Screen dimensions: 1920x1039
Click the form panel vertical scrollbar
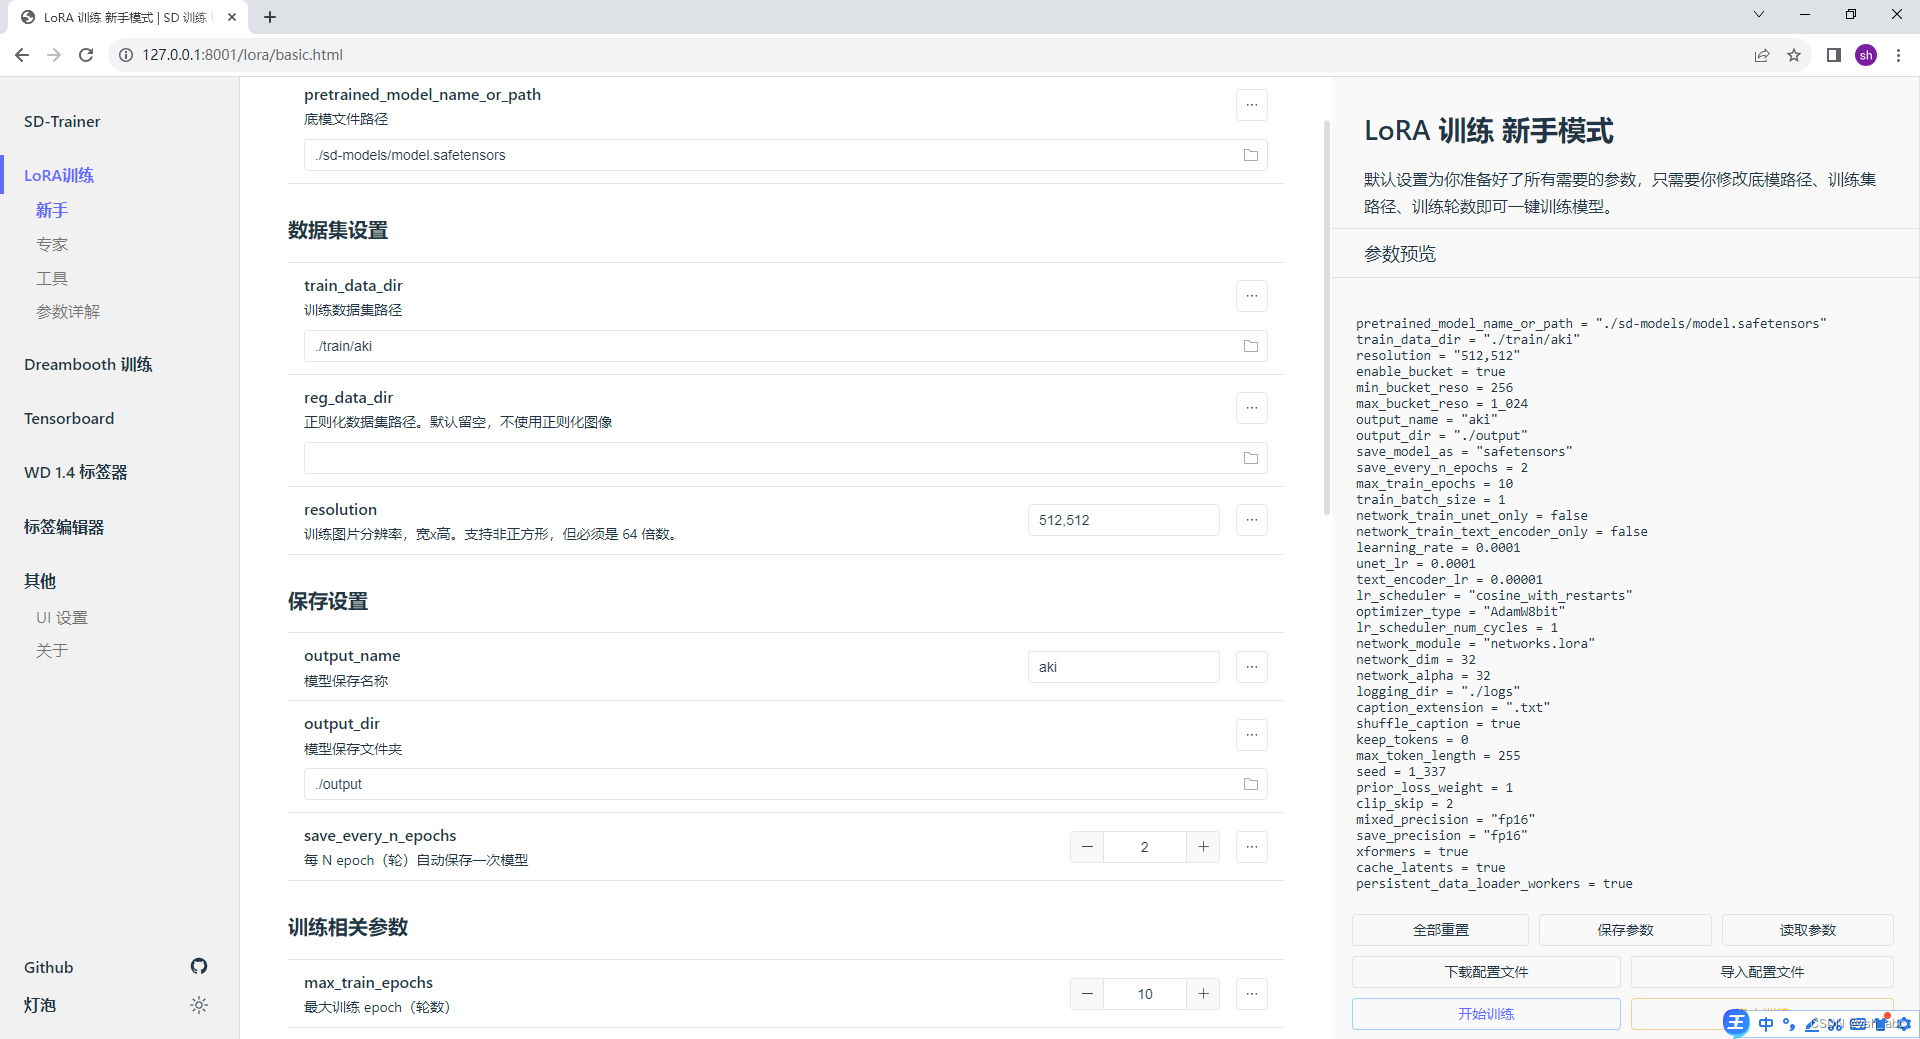(x=1327, y=318)
